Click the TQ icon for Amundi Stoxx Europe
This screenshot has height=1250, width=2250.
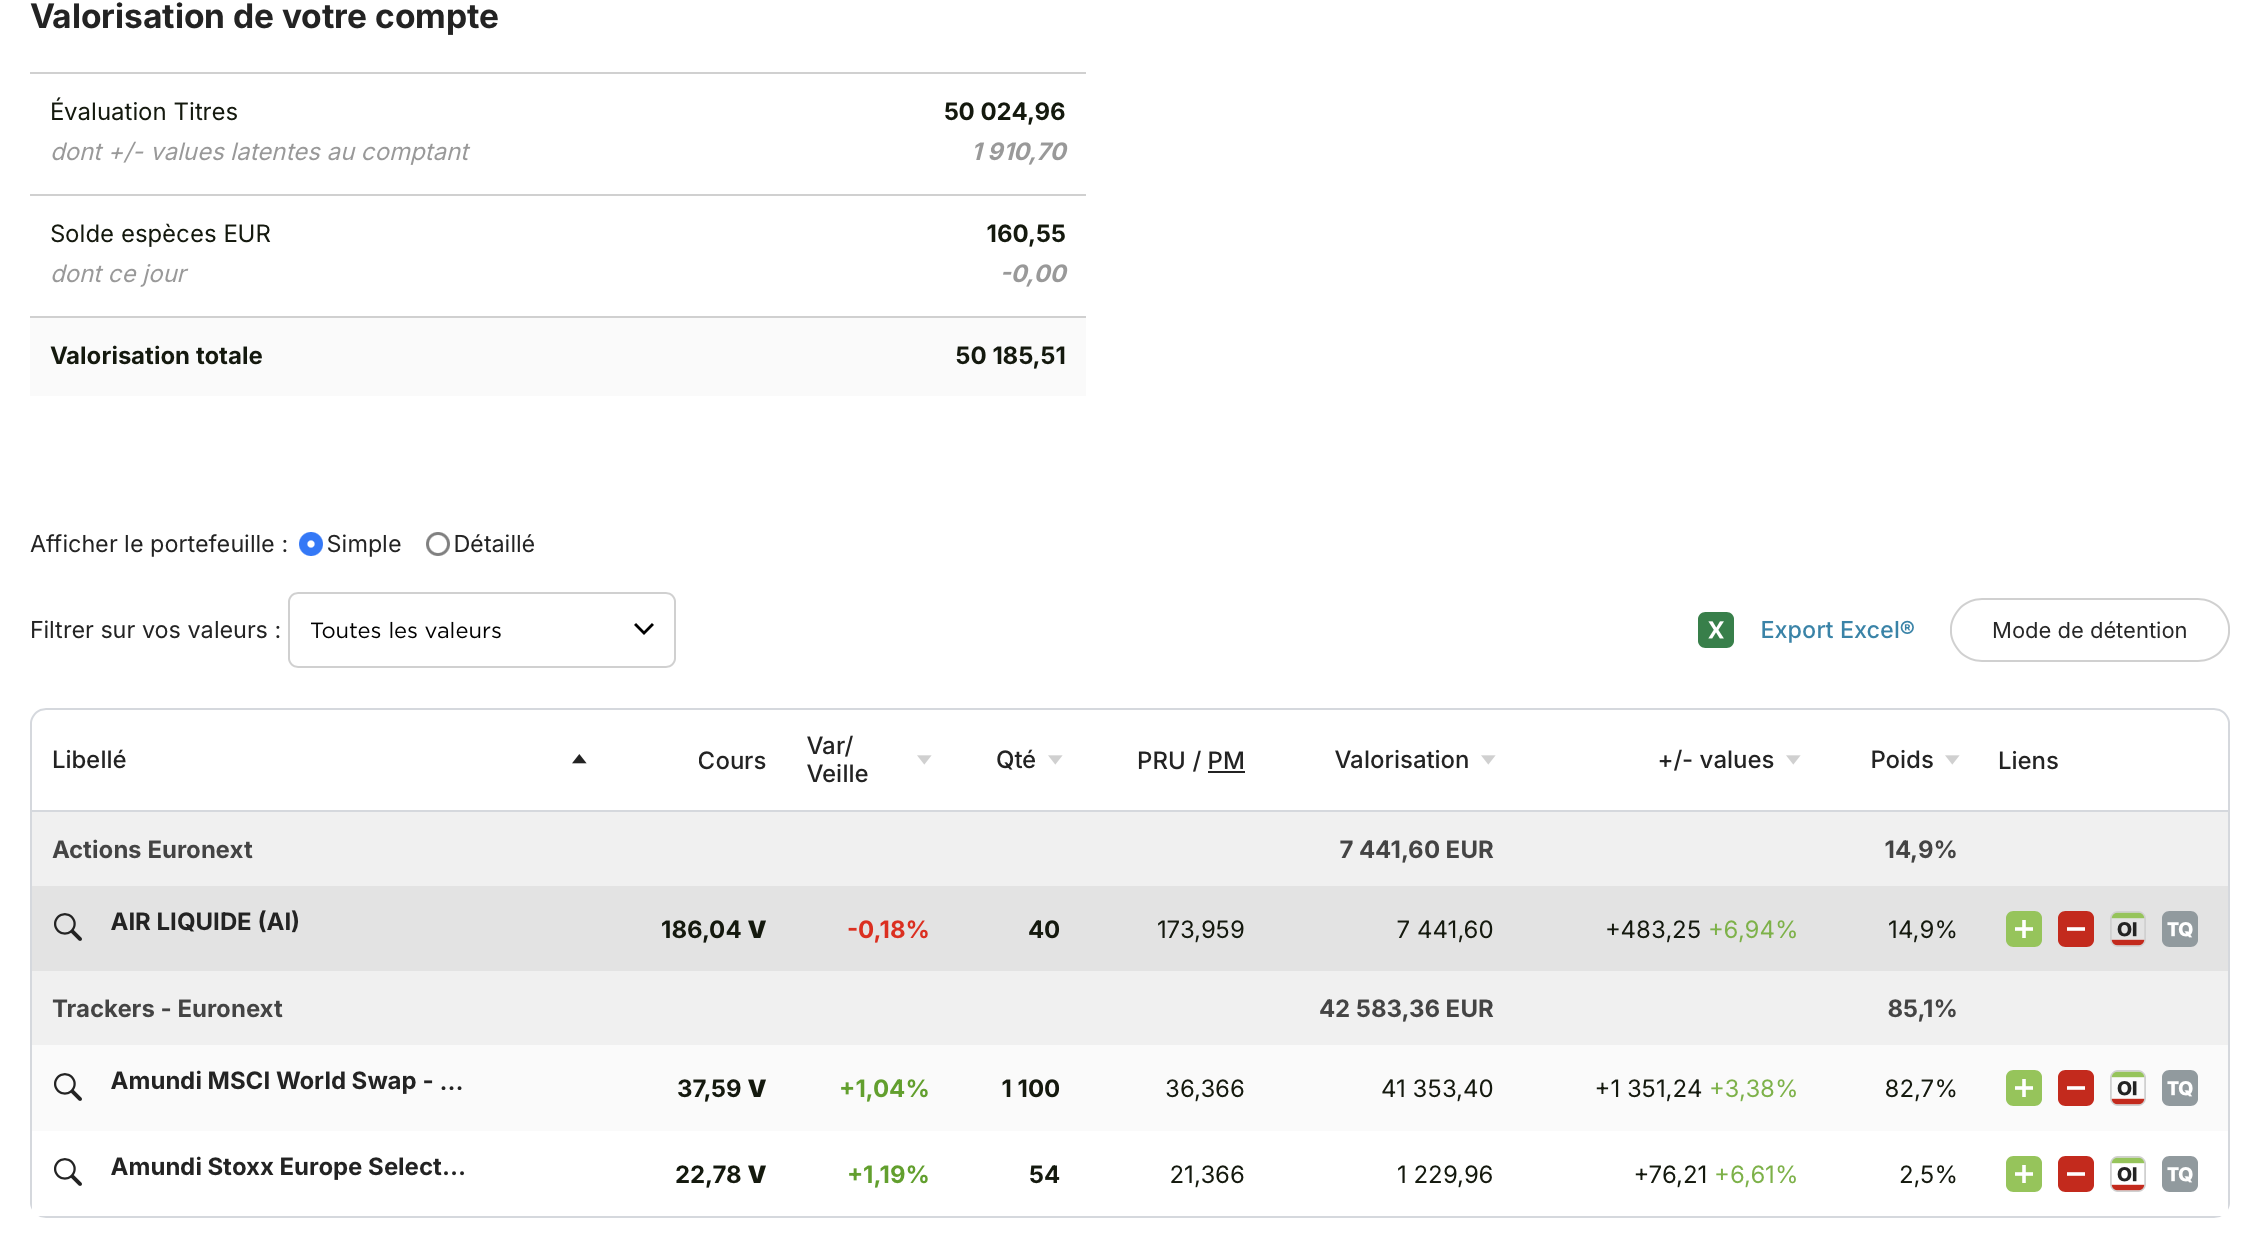coord(2179,1174)
